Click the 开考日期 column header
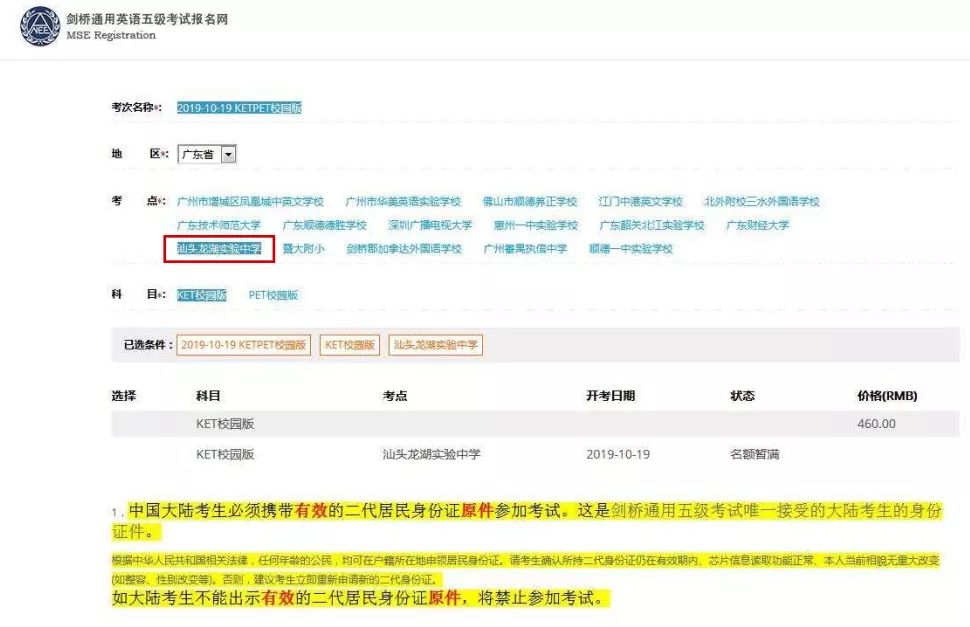Screen dimensions: 970x627 [x=611, y=396]
